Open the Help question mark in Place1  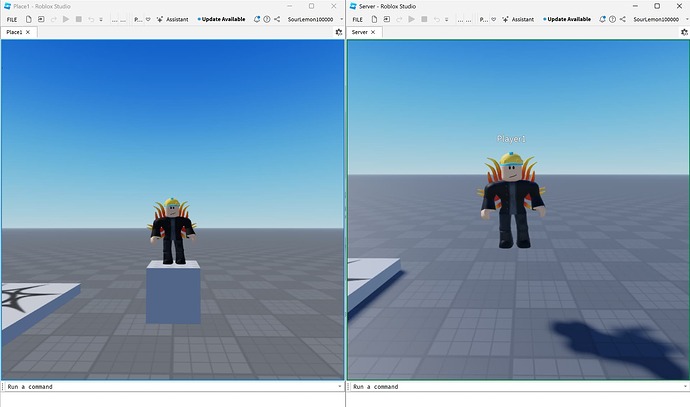click(x=267, y=19)
